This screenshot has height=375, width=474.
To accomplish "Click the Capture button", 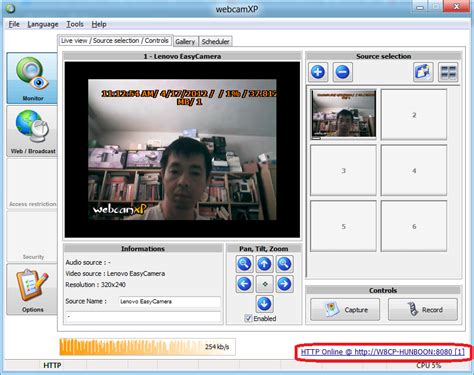I will (x=345, y=310).
